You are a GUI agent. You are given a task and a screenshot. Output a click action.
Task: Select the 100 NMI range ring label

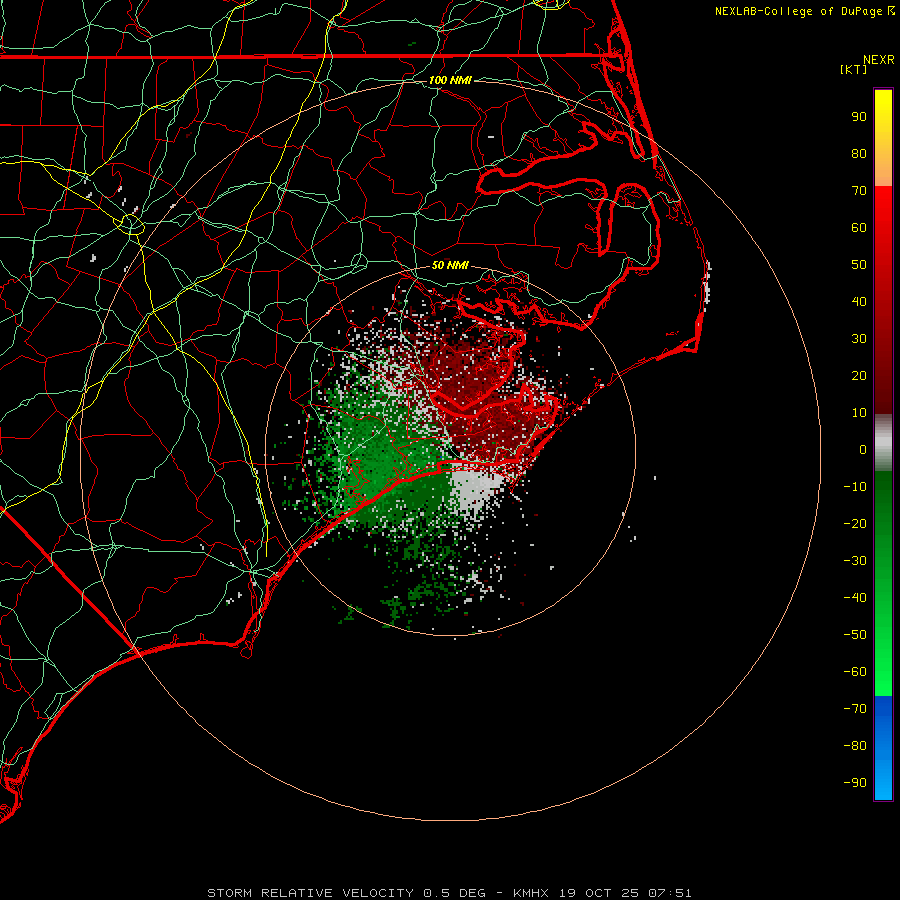[x=450, y=80]
